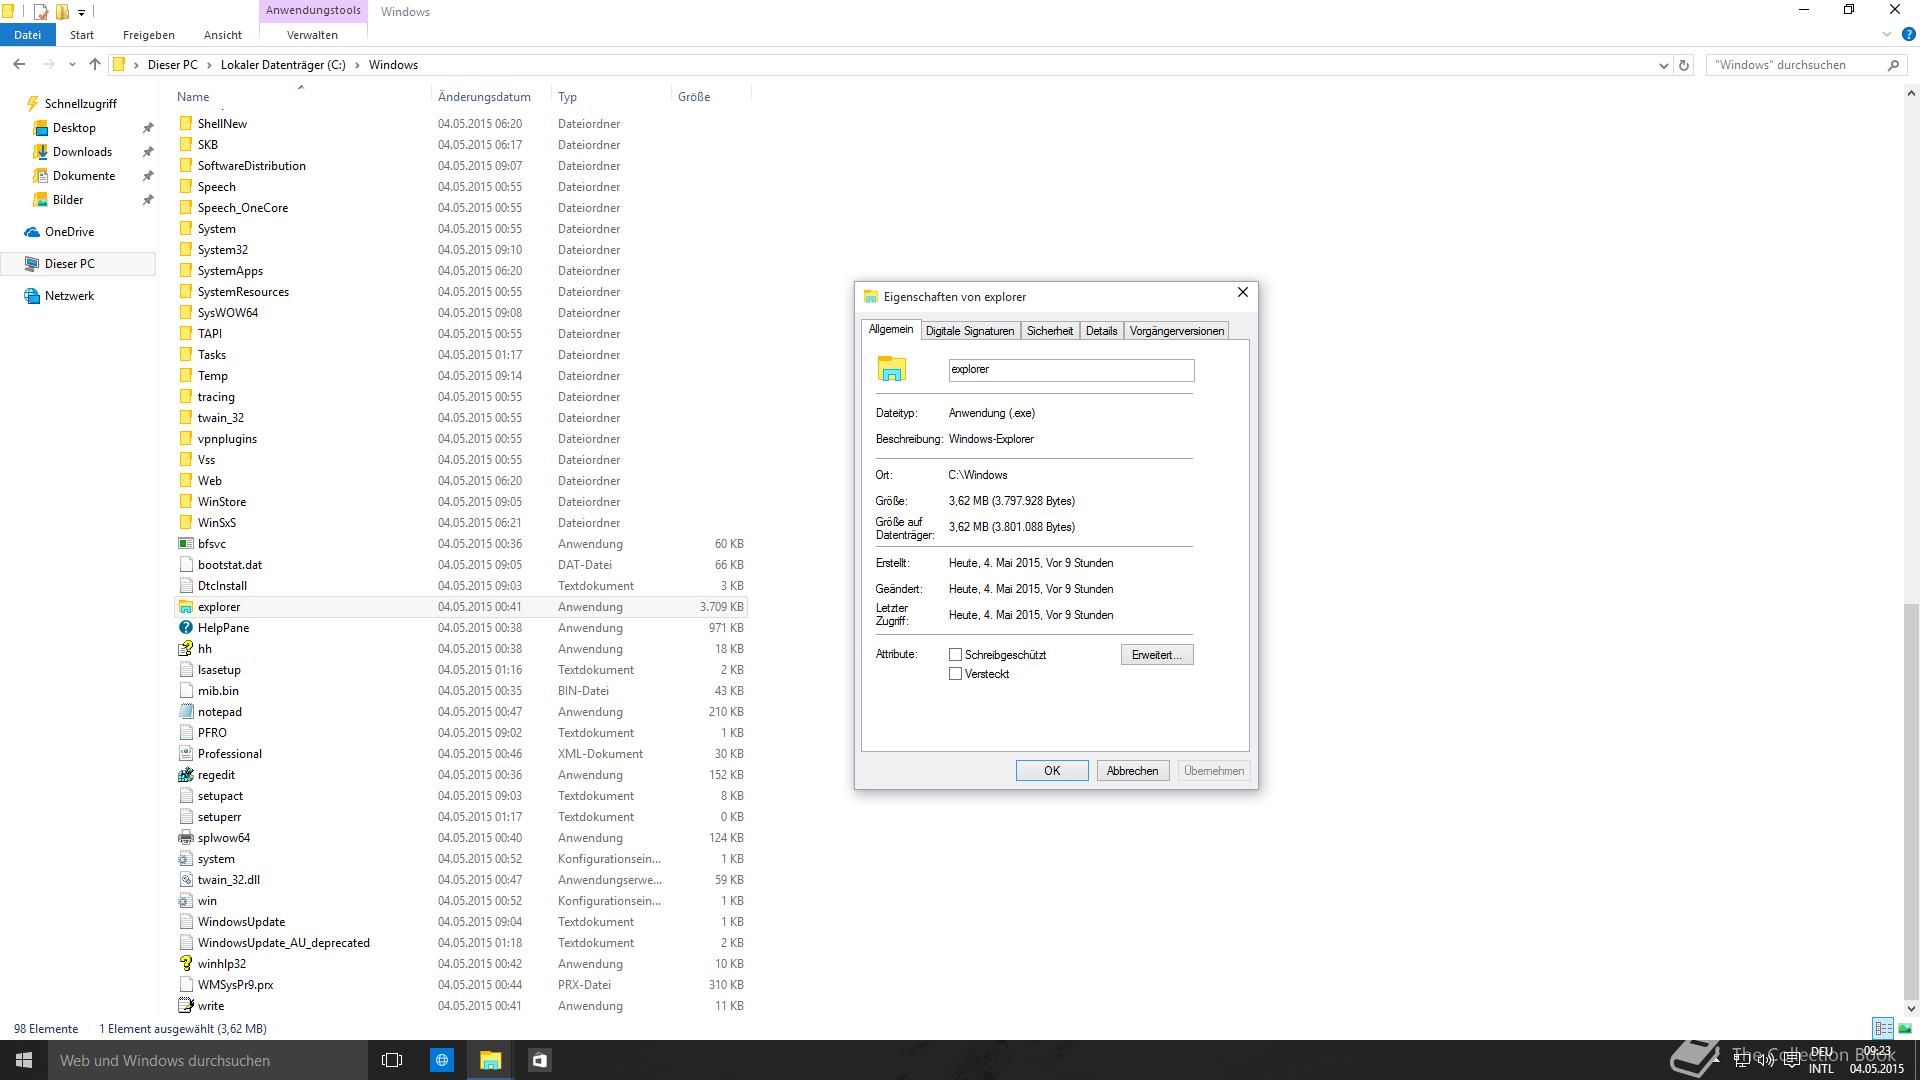Open the Windows Start menu

pyautogui.click(x=24, y=1060)
